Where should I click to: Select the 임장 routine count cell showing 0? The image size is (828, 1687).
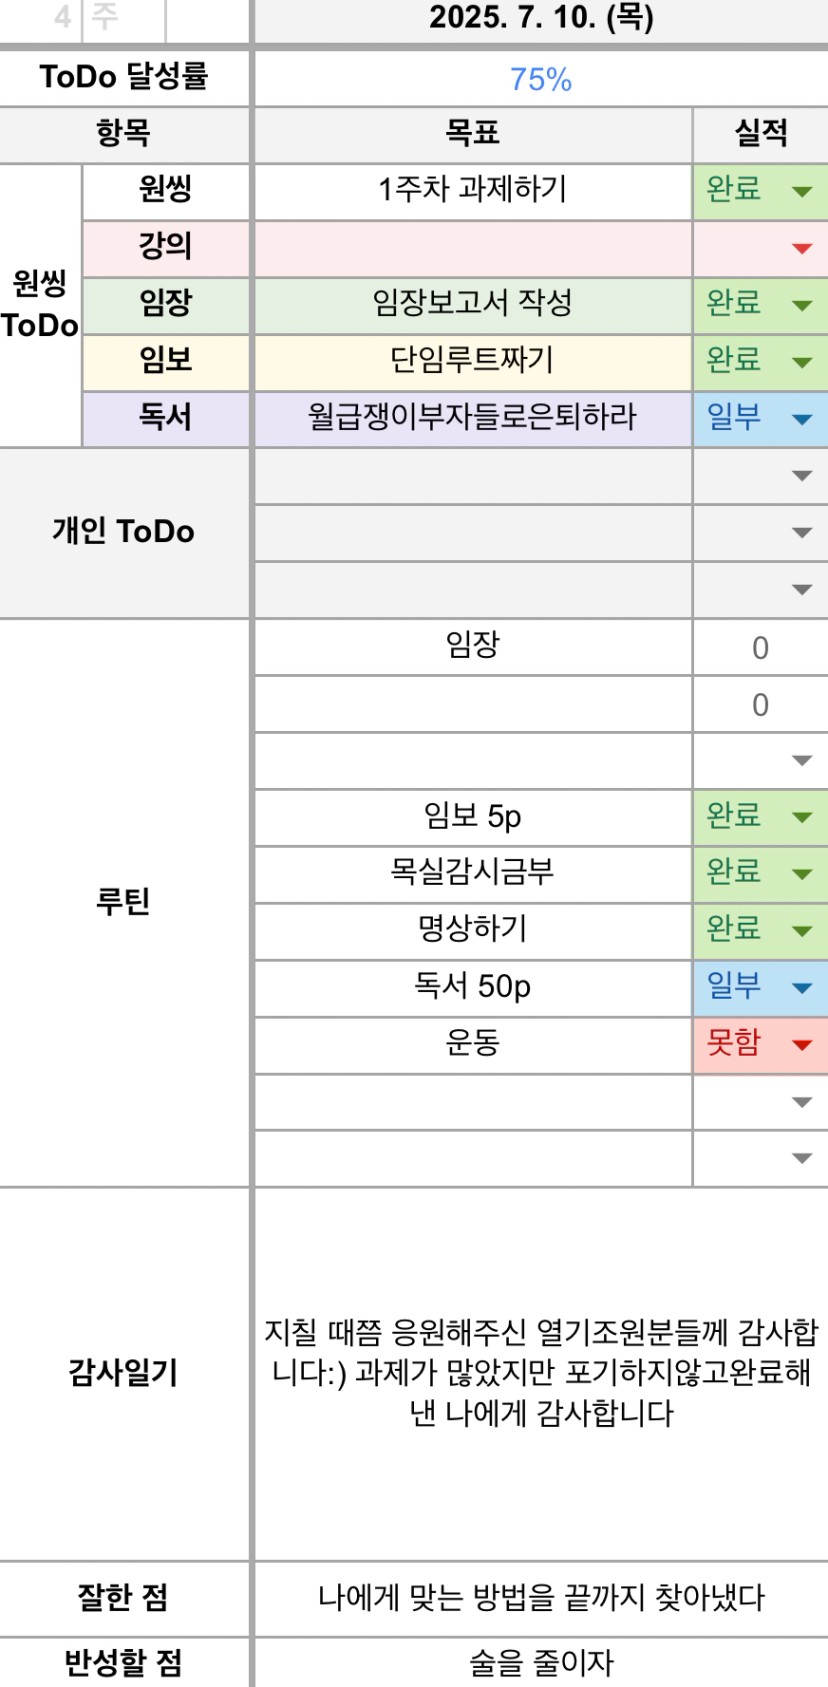pyautogui.click(x=760, y=647)
